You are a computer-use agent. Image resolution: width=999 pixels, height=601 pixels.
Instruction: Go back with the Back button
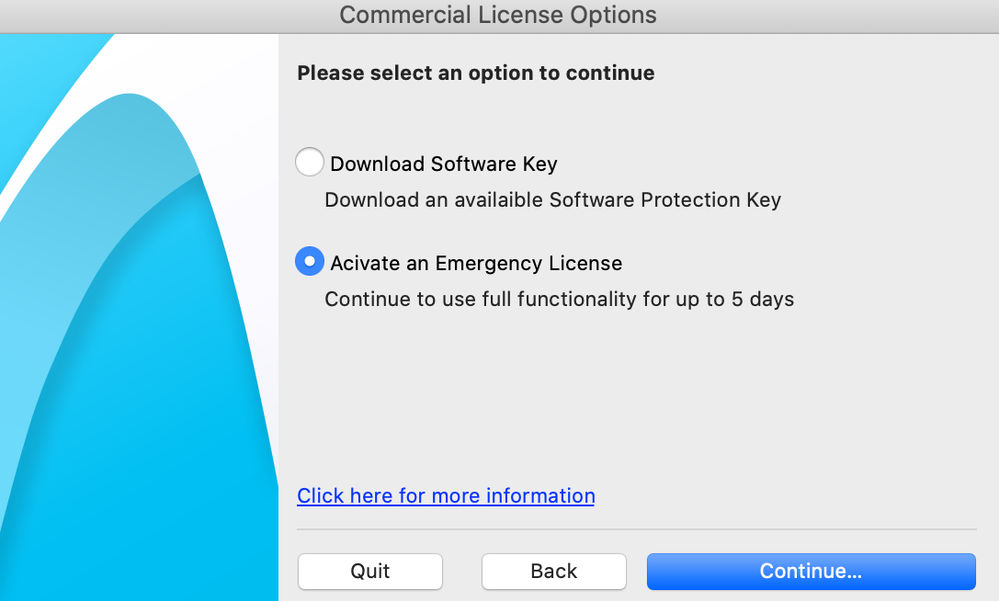click(x=554, y=571)
